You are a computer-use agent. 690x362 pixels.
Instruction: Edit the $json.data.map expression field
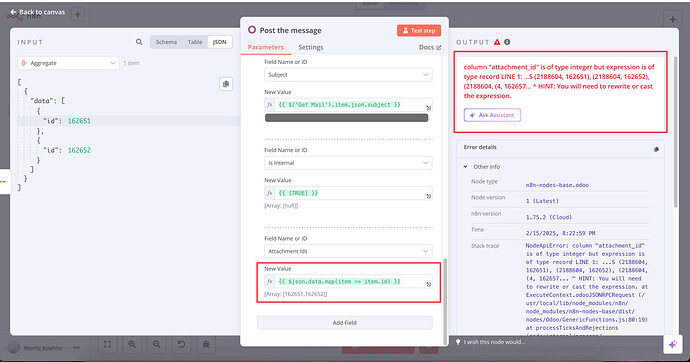(349, 281)
